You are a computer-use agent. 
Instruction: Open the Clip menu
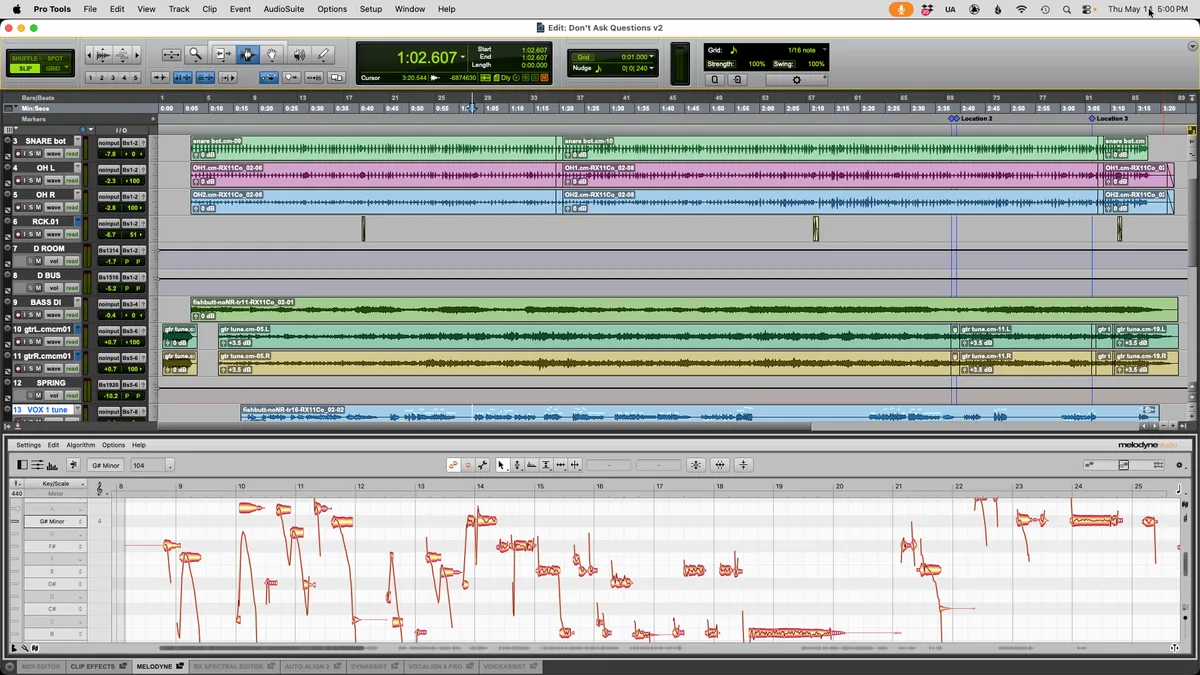point(209,9)
